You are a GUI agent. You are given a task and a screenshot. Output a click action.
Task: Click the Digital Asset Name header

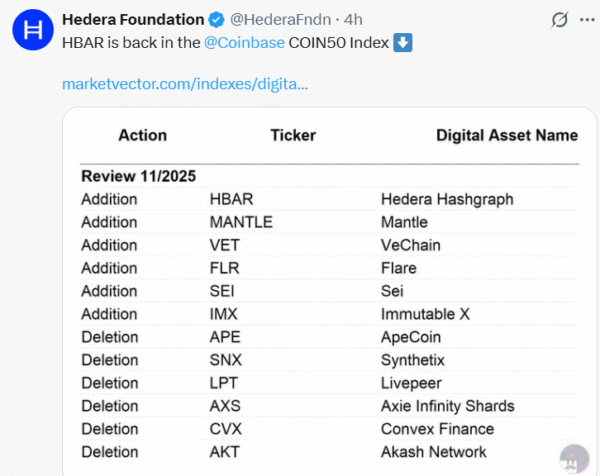tap(506, 135)
